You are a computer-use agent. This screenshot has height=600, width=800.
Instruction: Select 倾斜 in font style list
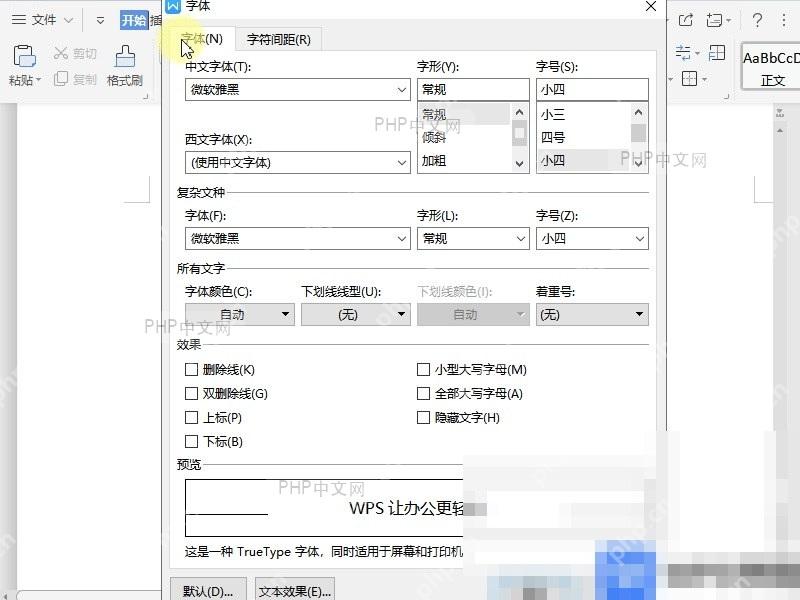[x=464, y=137]
